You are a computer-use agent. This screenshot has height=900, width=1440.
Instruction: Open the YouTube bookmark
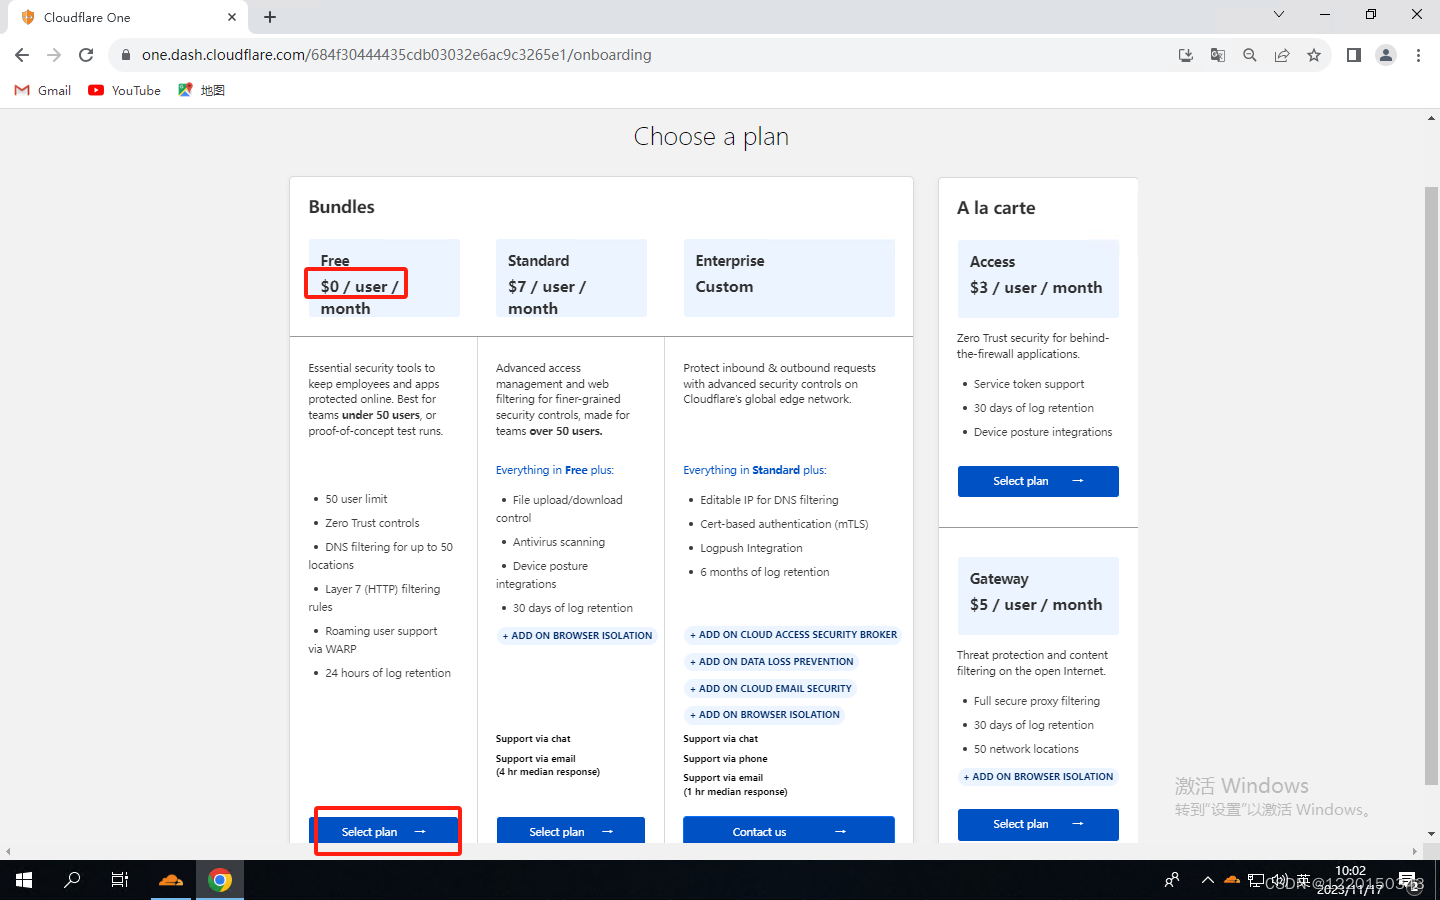pyautogui.click(x=125, y=90)
